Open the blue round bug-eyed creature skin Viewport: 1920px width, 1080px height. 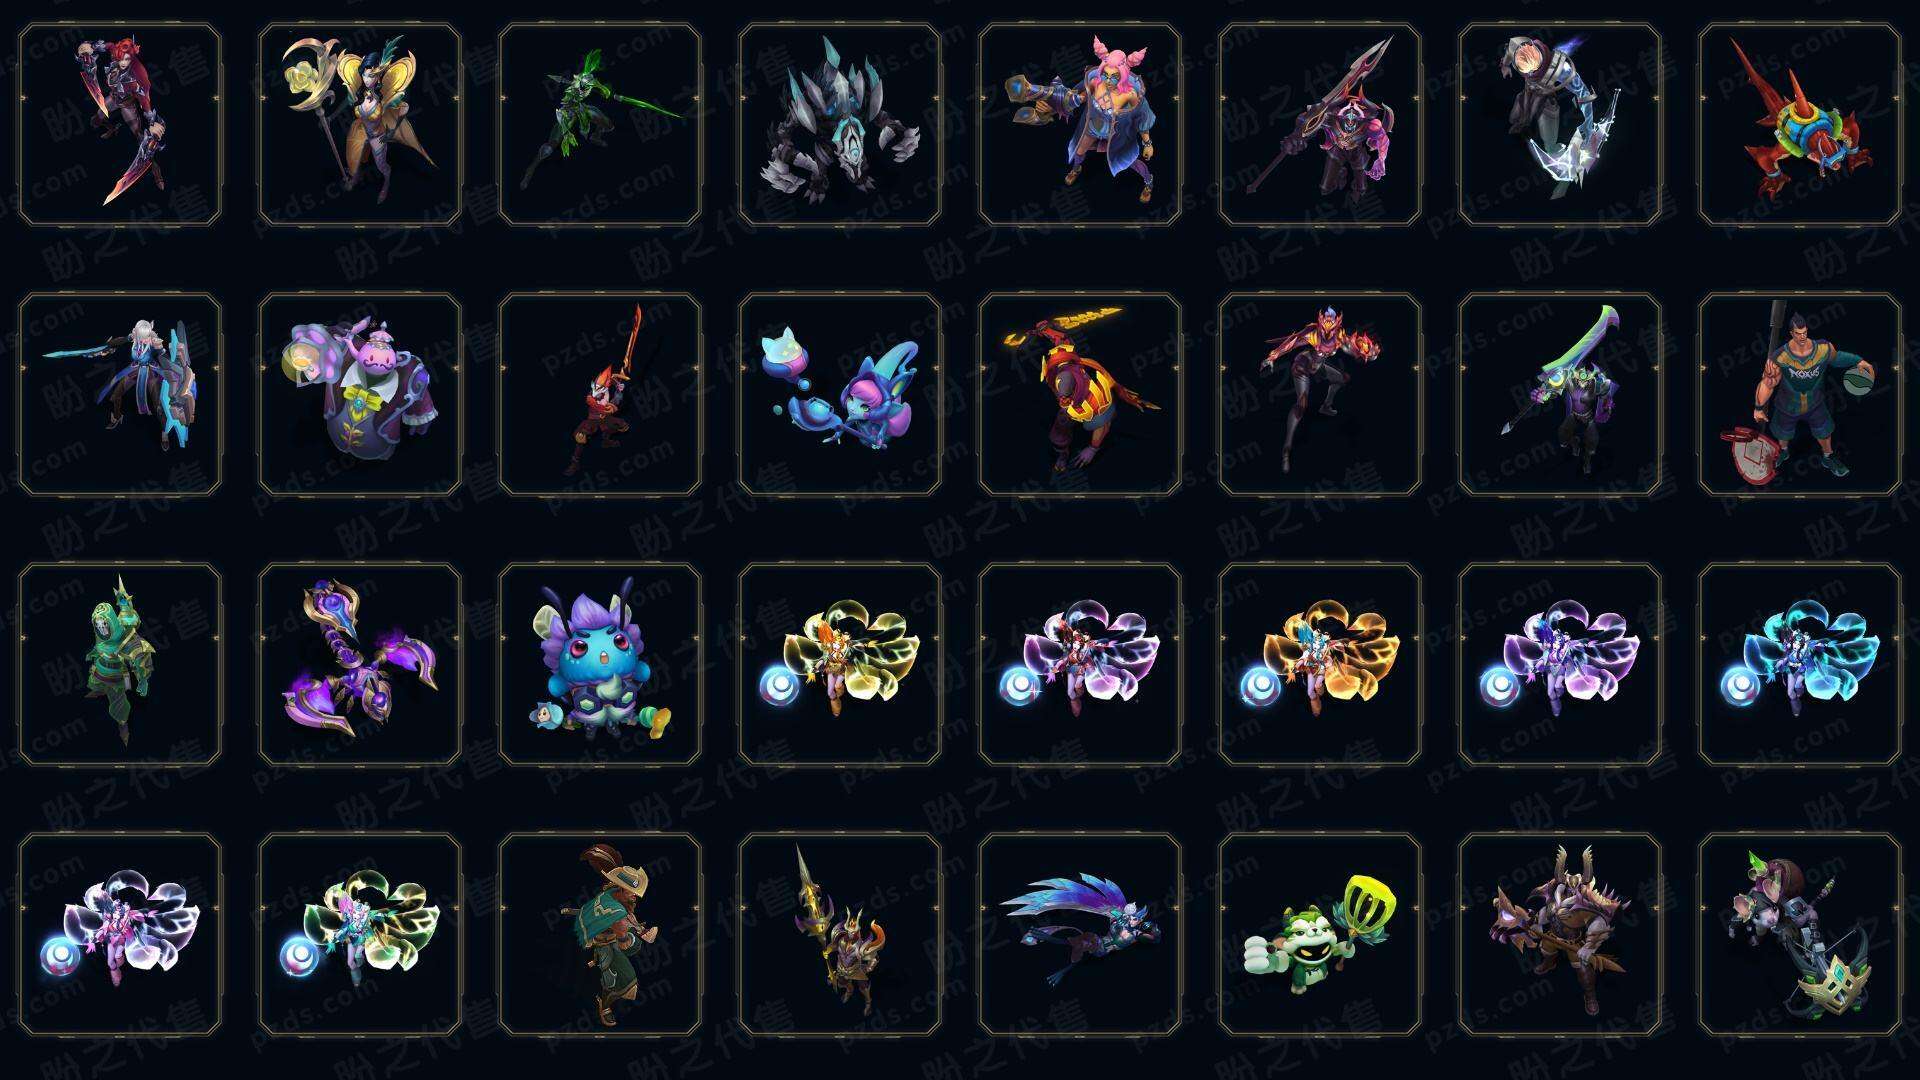tap(600, 664)
